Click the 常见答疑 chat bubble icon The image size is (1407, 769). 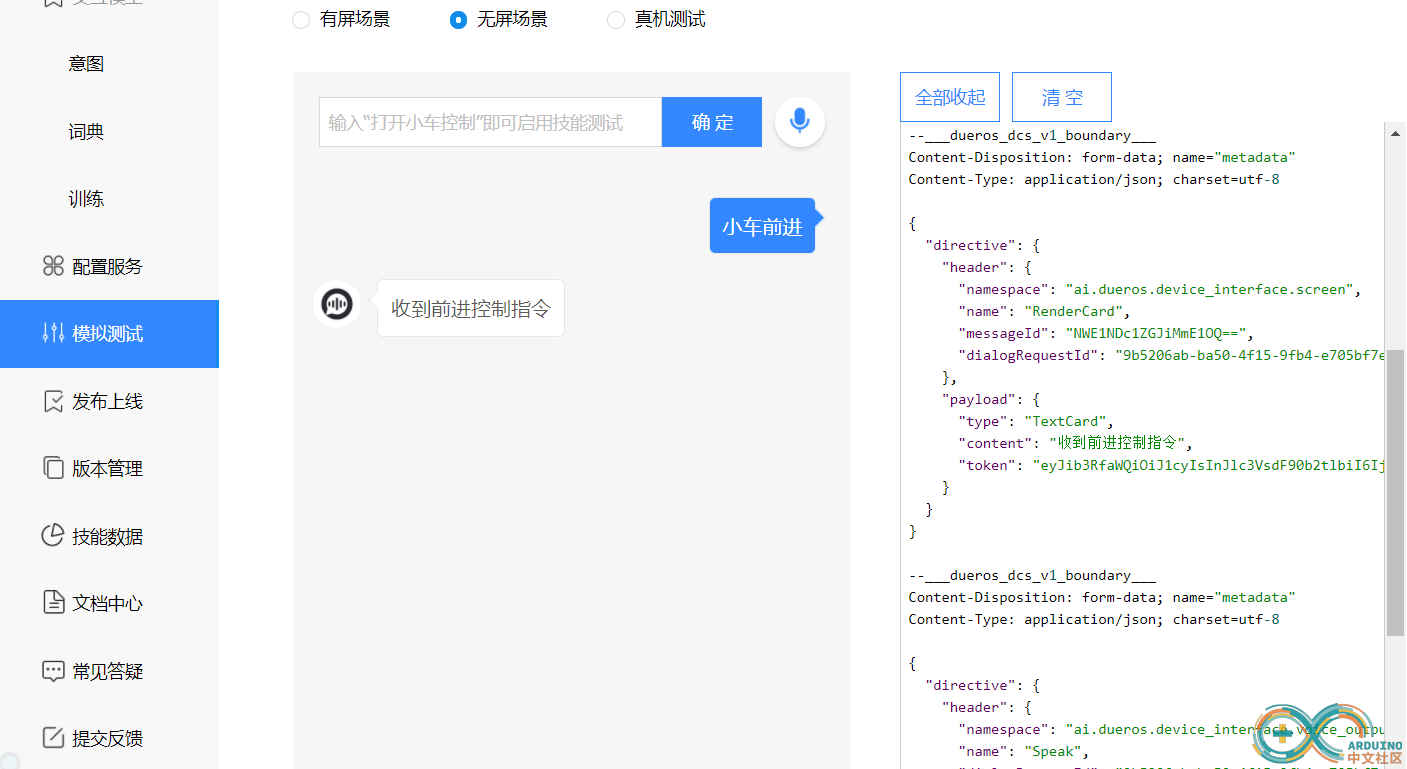tap(53, 671)
